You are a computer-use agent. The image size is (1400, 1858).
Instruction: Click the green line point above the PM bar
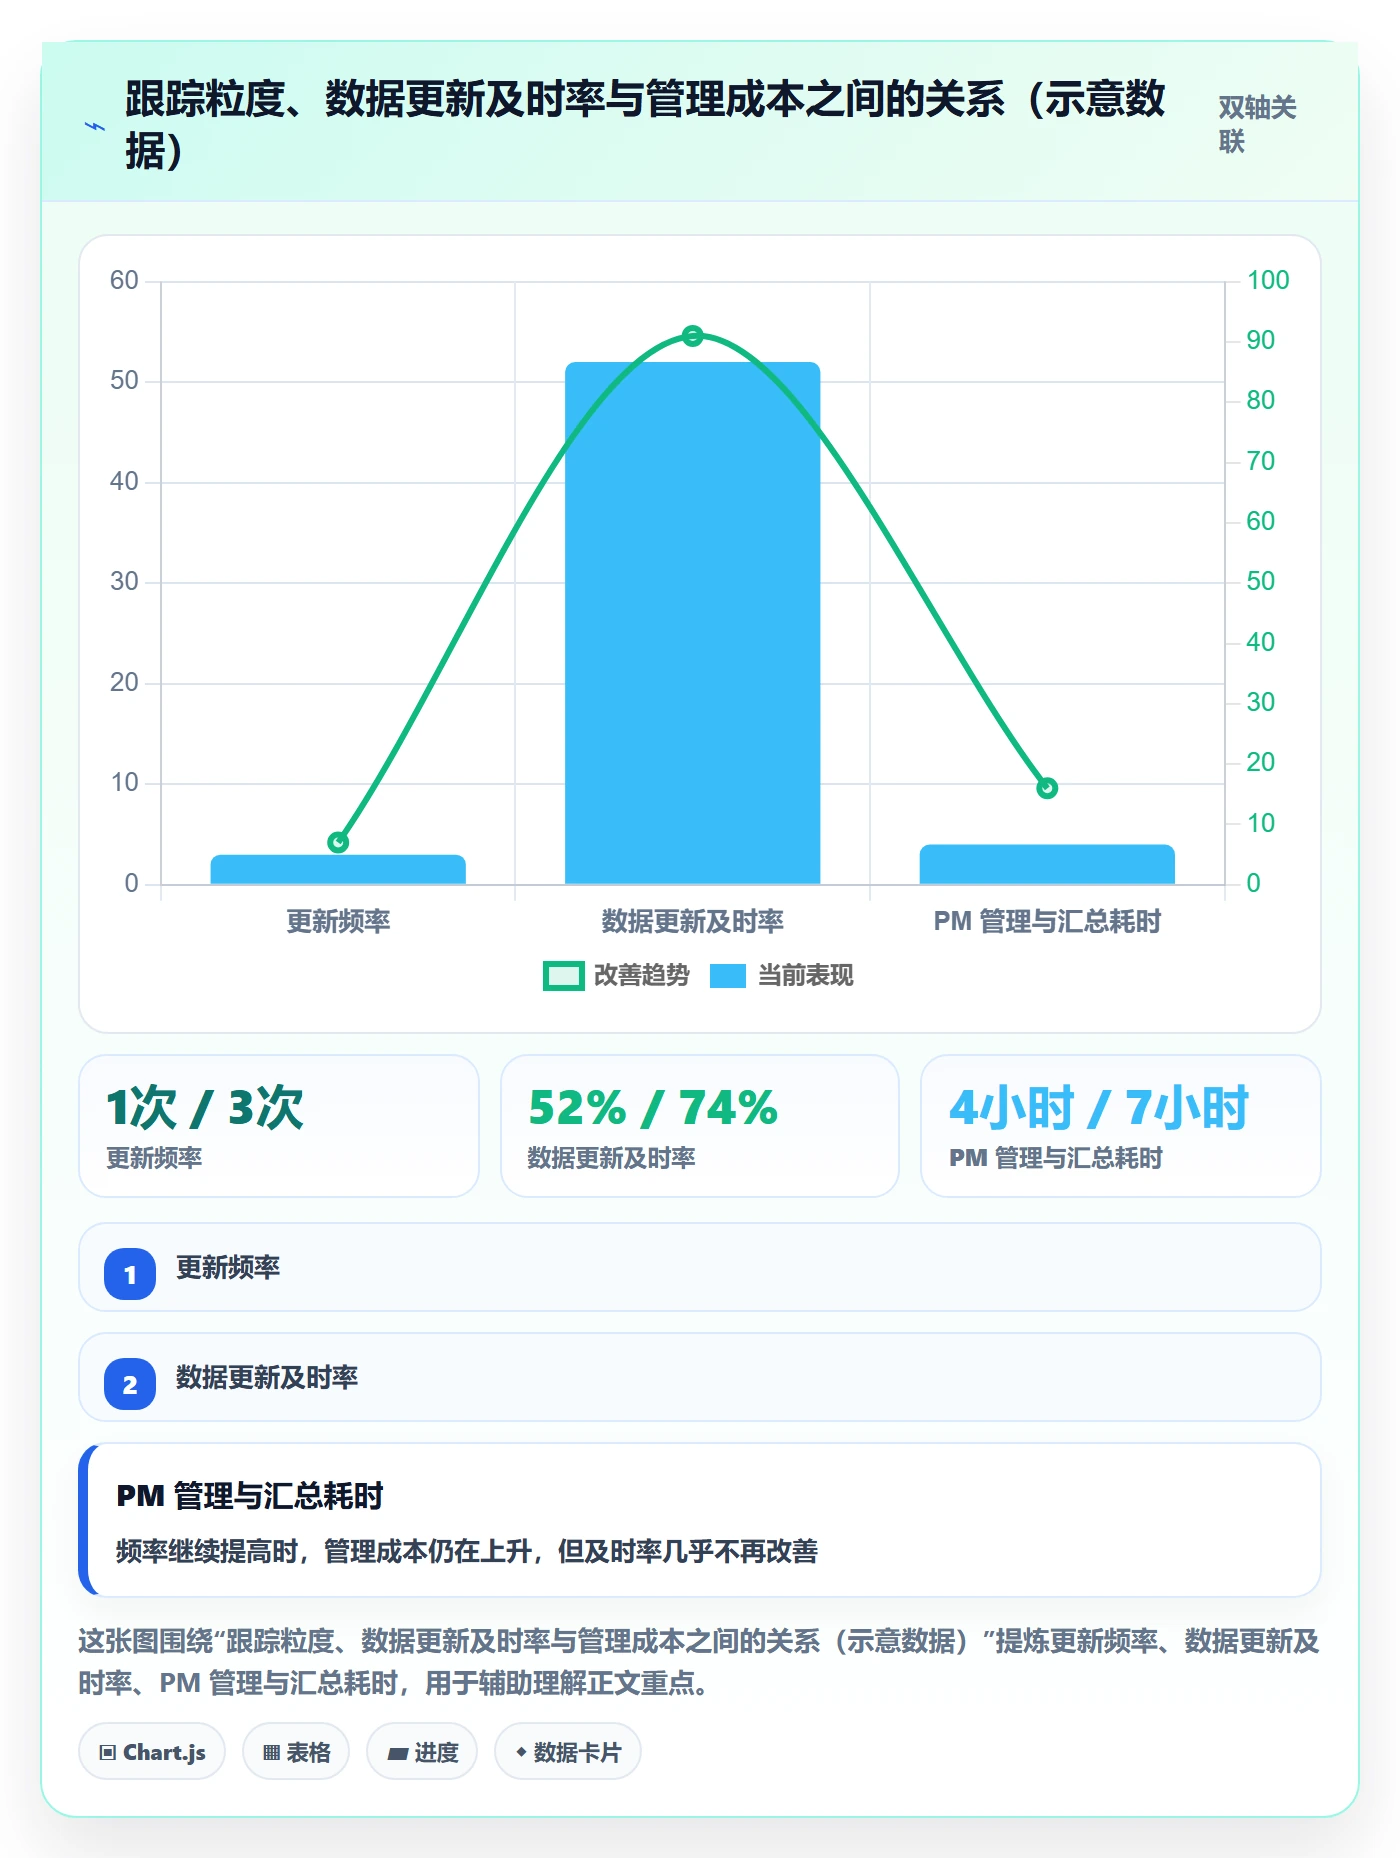click(1047, 788)
